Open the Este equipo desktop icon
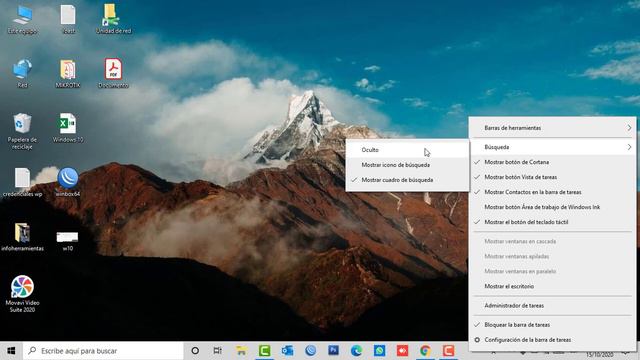The height and width of the screenshot is (360, 640). click(22, 19)
